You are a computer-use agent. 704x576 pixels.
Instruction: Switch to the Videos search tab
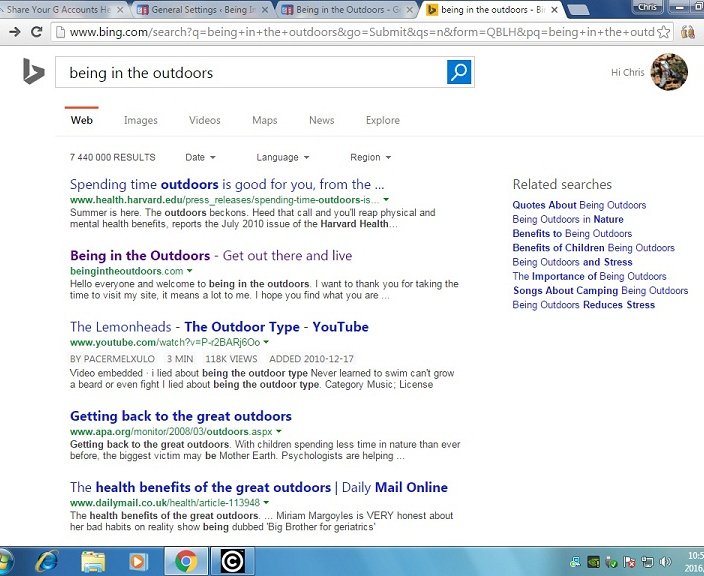(205, 120)
